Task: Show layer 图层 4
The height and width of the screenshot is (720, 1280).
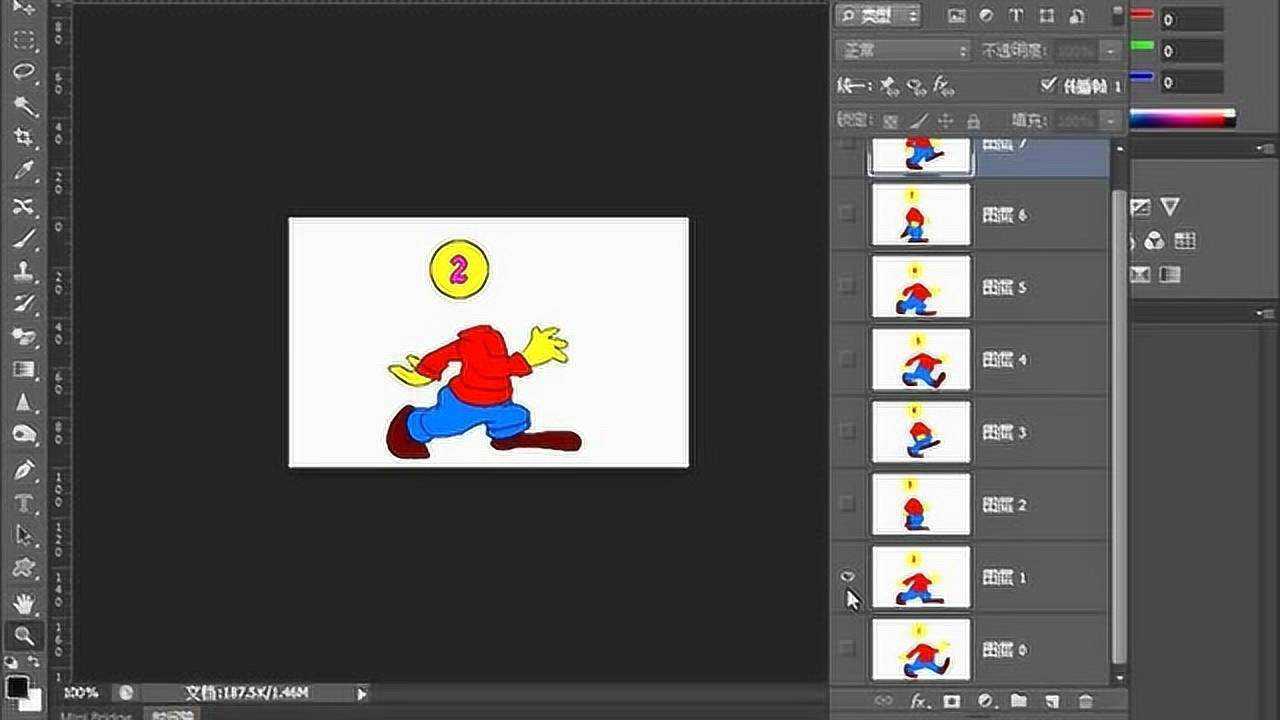Action: click(x=848, y=359)
